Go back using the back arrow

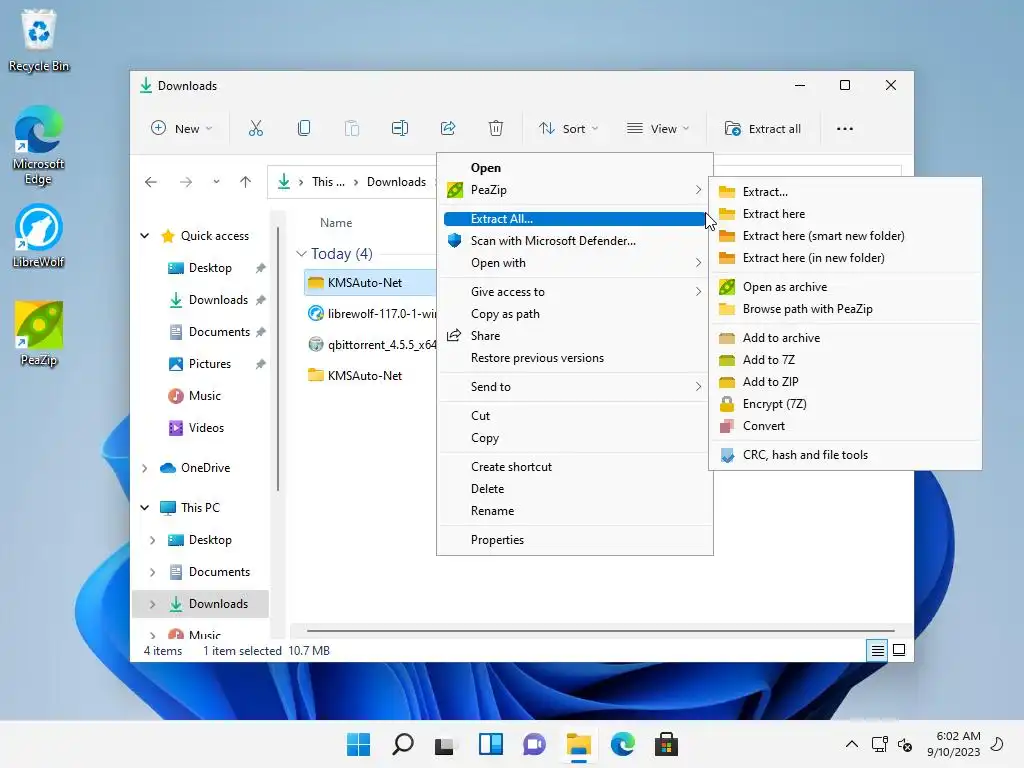[x=151, y=182]
